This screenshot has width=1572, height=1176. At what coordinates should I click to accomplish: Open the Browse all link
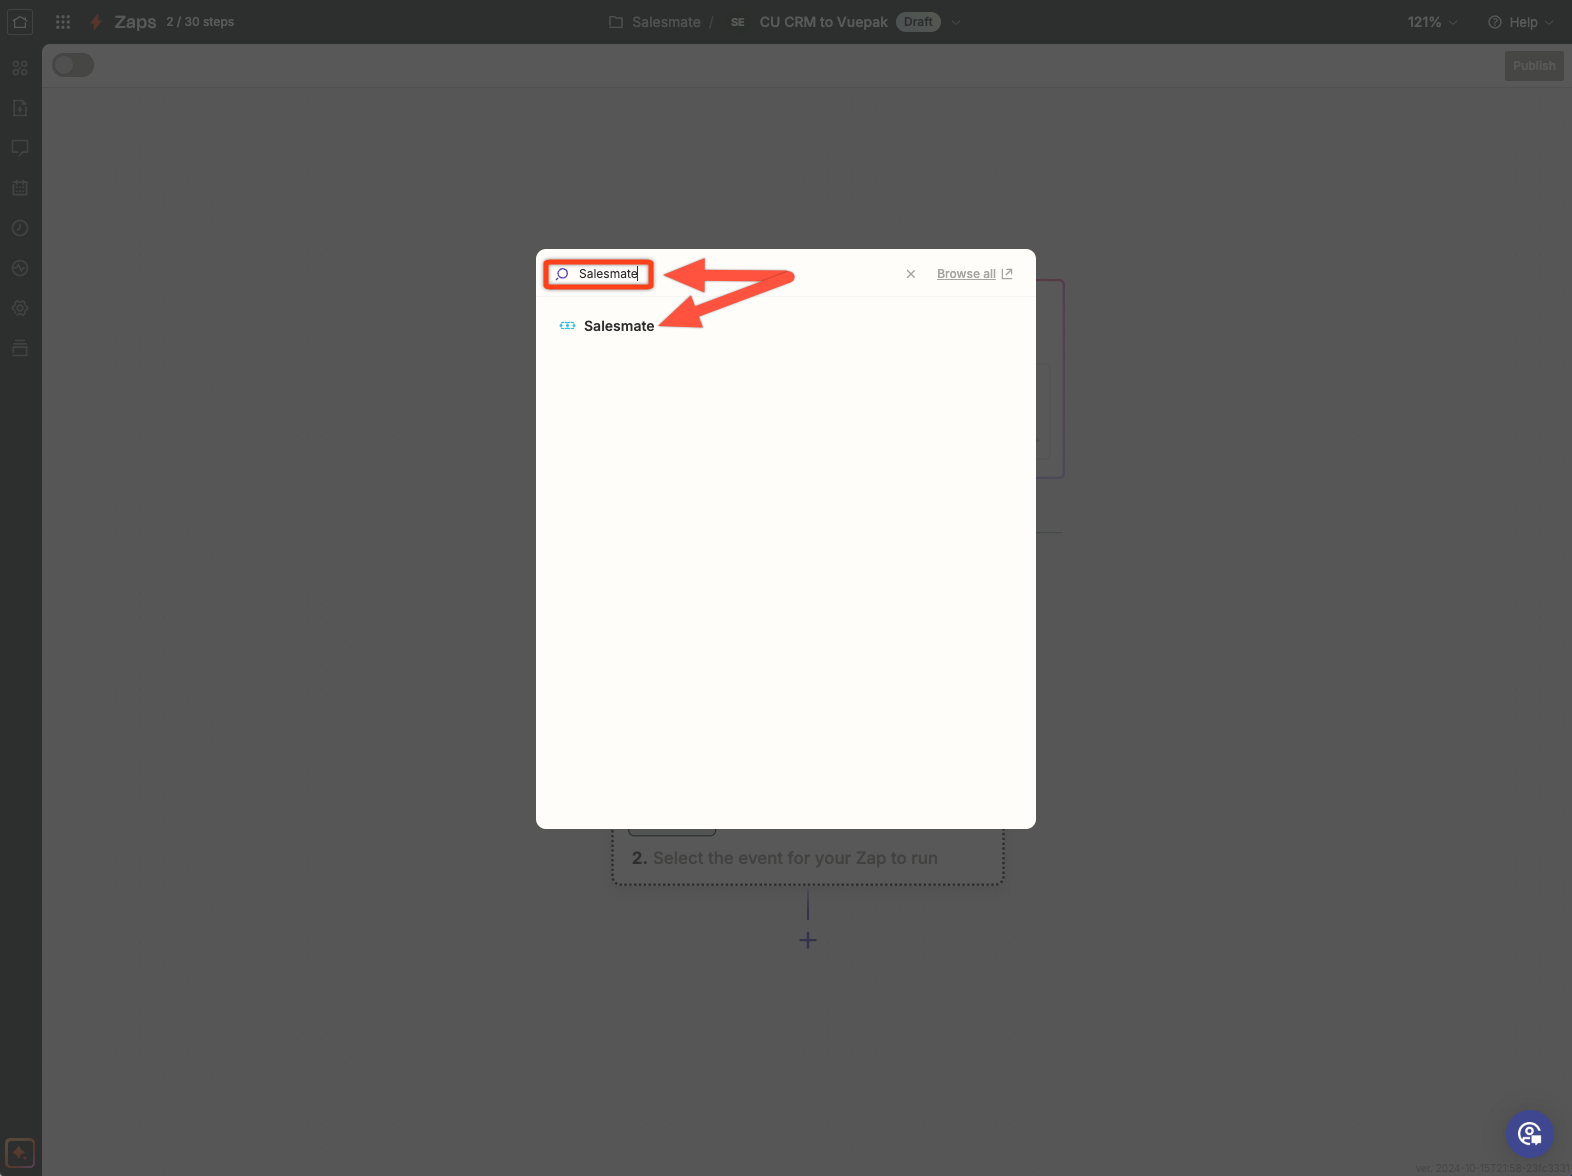click(x=975, y=274)
